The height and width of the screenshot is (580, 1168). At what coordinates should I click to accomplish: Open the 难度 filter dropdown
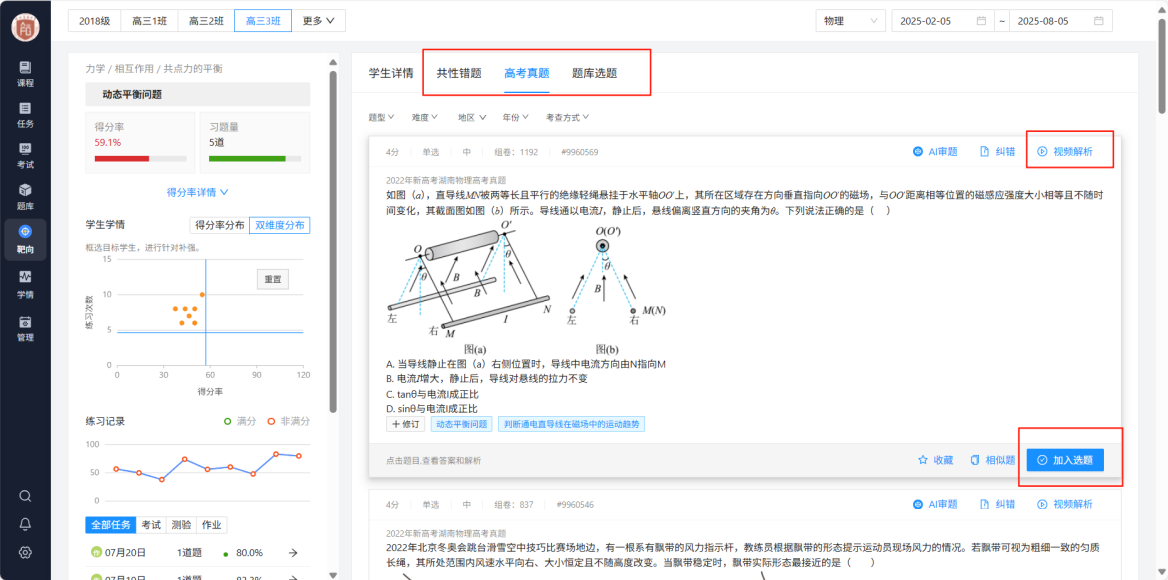(425, 117)
